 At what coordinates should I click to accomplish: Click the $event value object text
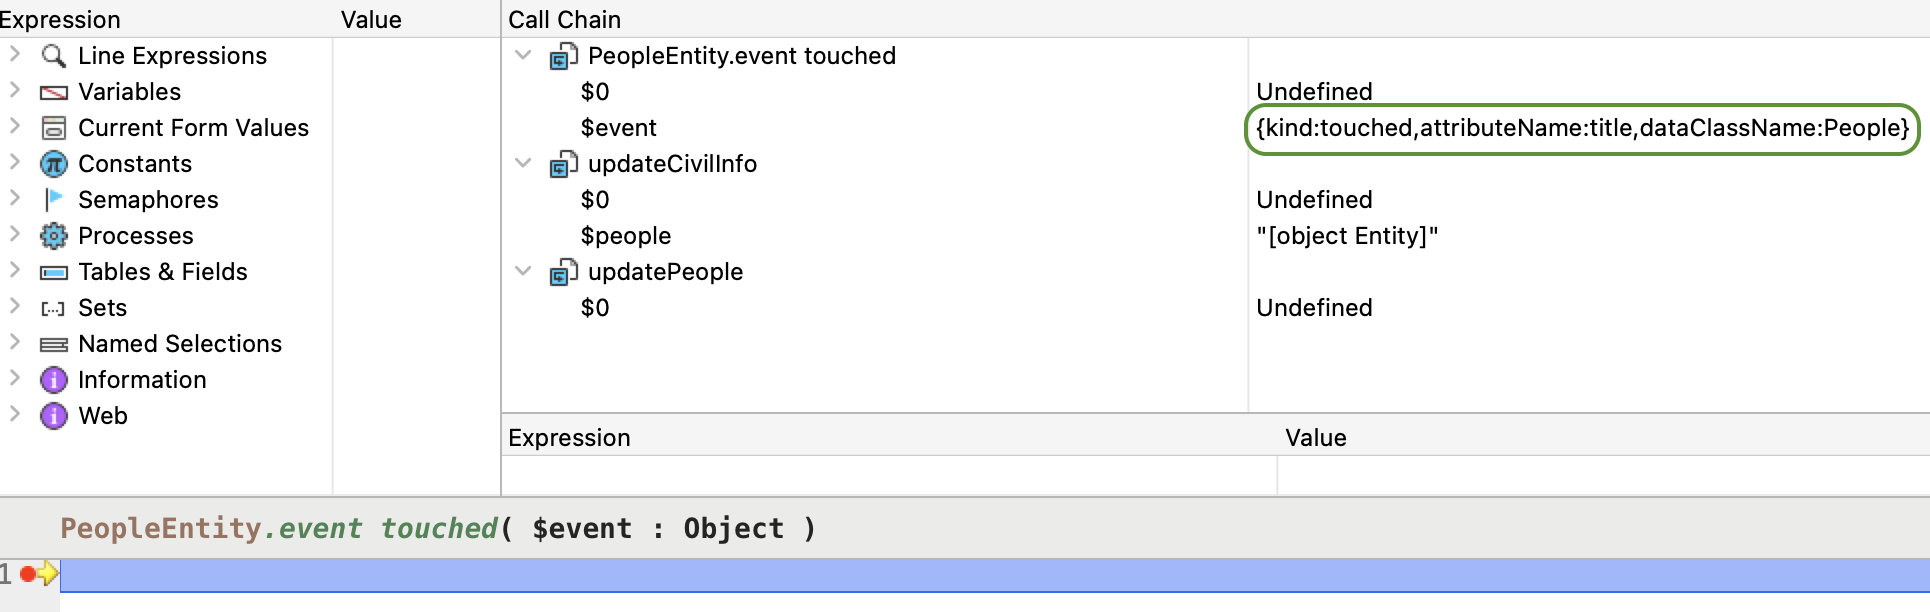click(x=1582, y=128)
